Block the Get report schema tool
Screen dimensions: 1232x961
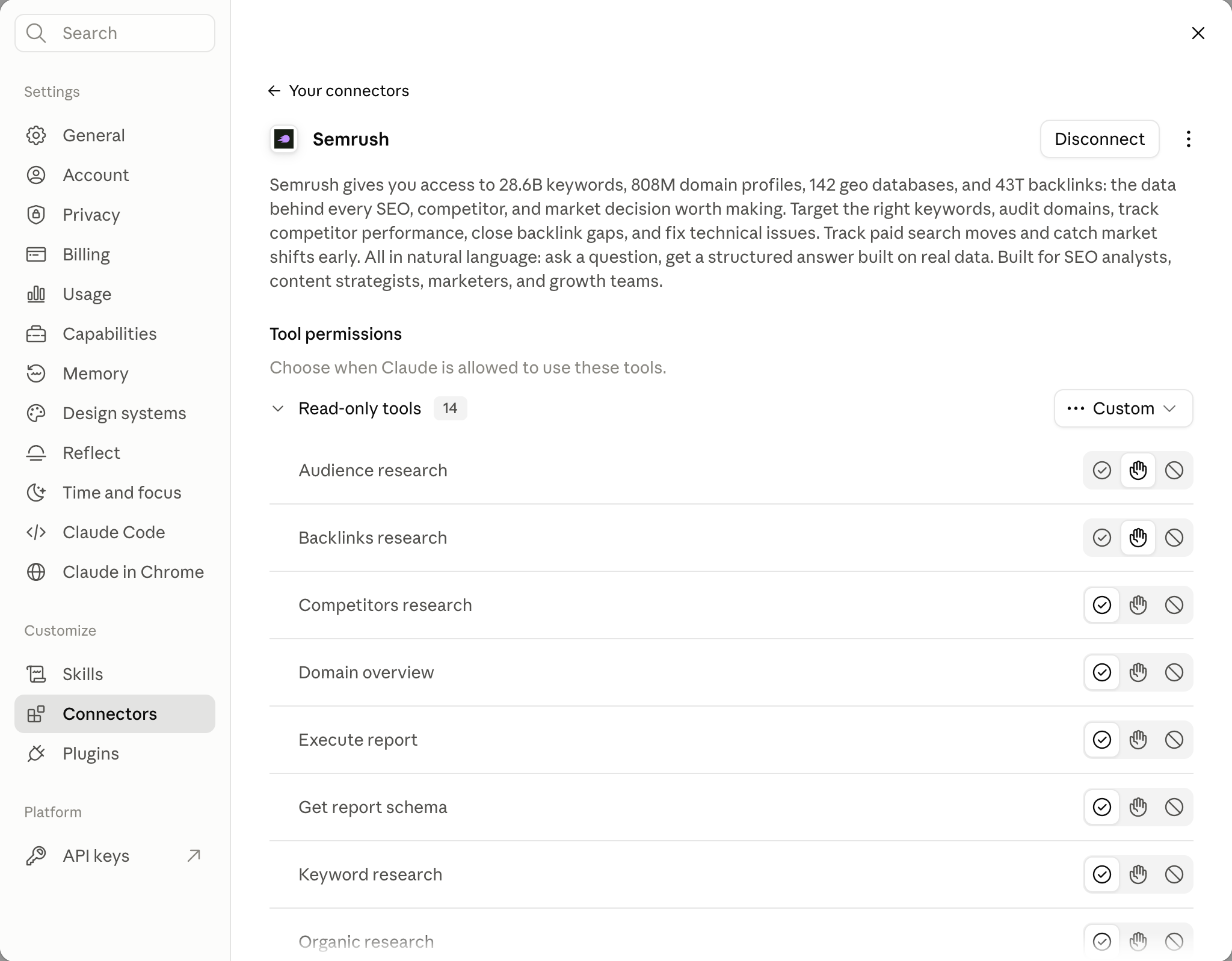pyautogui.click(x=1174, y=807)
